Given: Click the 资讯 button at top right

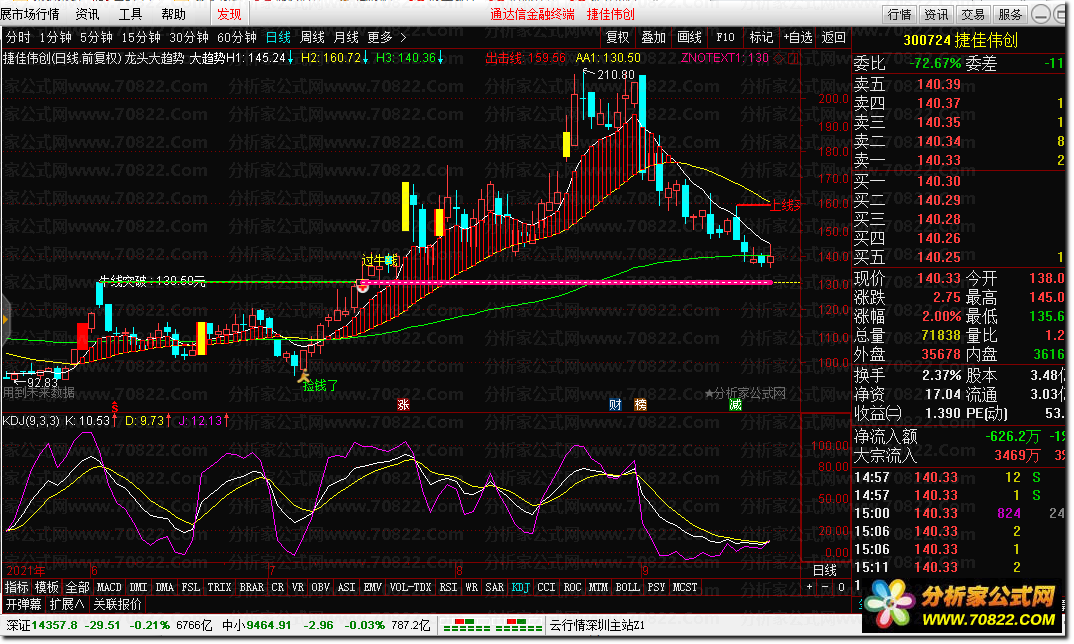Looking at the screenshot, I should 936,14.
